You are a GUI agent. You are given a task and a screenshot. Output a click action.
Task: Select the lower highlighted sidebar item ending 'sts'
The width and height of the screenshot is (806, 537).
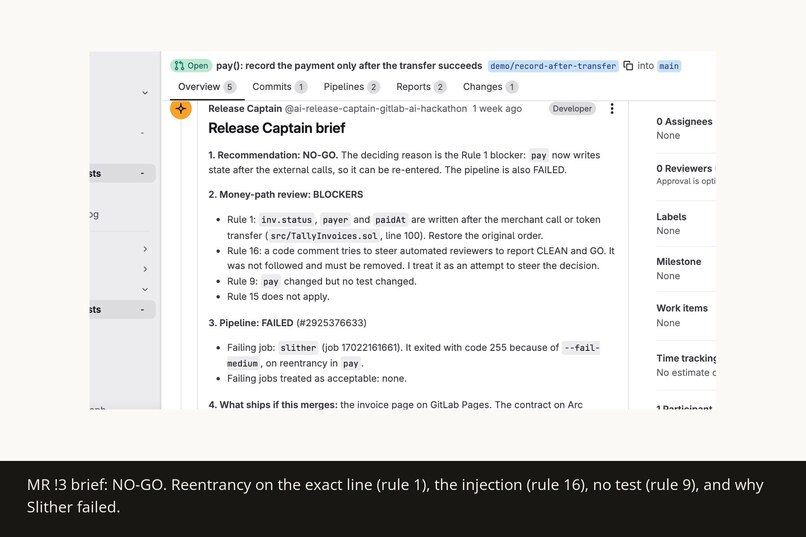click(122, 309)
